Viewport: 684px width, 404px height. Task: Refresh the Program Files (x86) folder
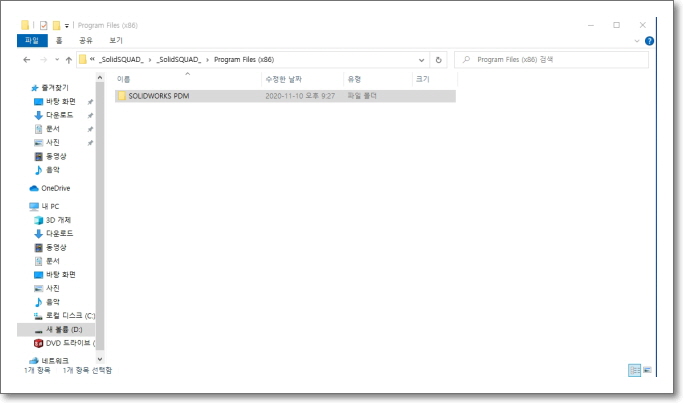point(438,60)
